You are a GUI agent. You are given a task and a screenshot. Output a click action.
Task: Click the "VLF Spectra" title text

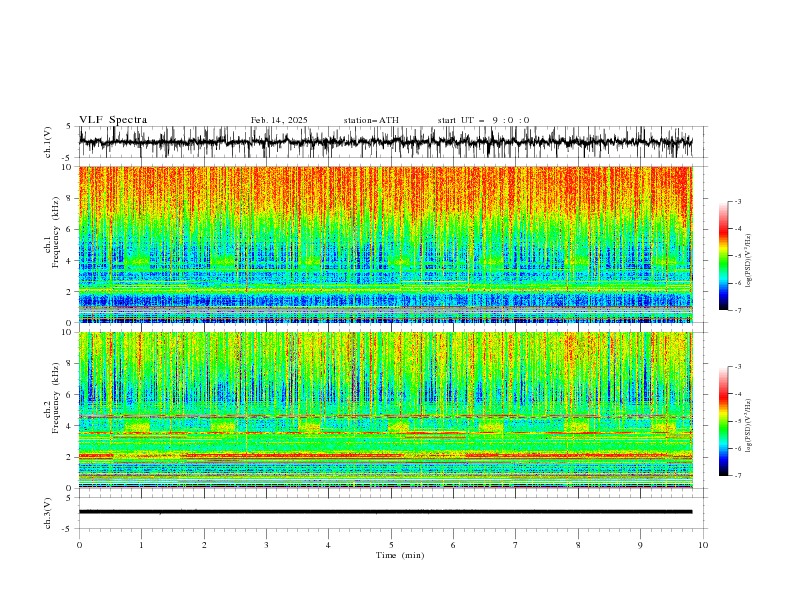(113, 120)
